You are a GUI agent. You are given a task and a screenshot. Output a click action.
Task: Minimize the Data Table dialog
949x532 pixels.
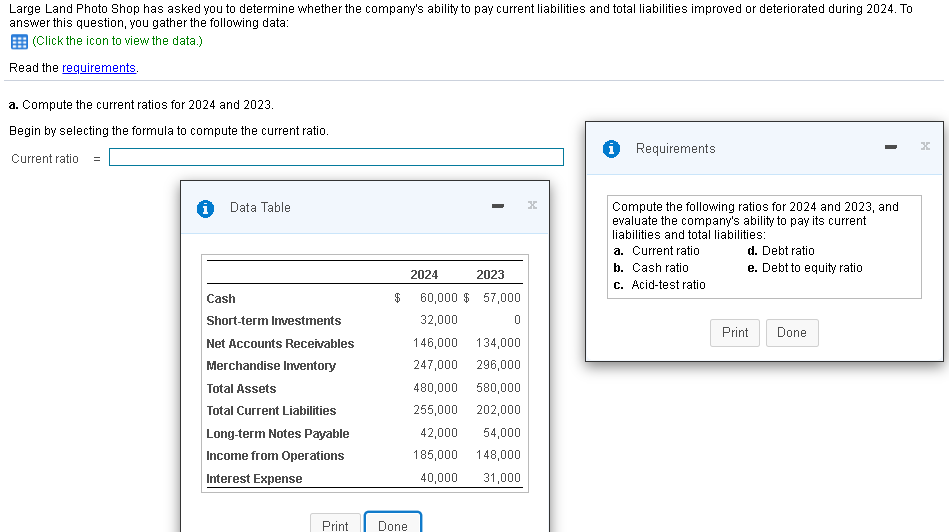(x=497, y=206)
